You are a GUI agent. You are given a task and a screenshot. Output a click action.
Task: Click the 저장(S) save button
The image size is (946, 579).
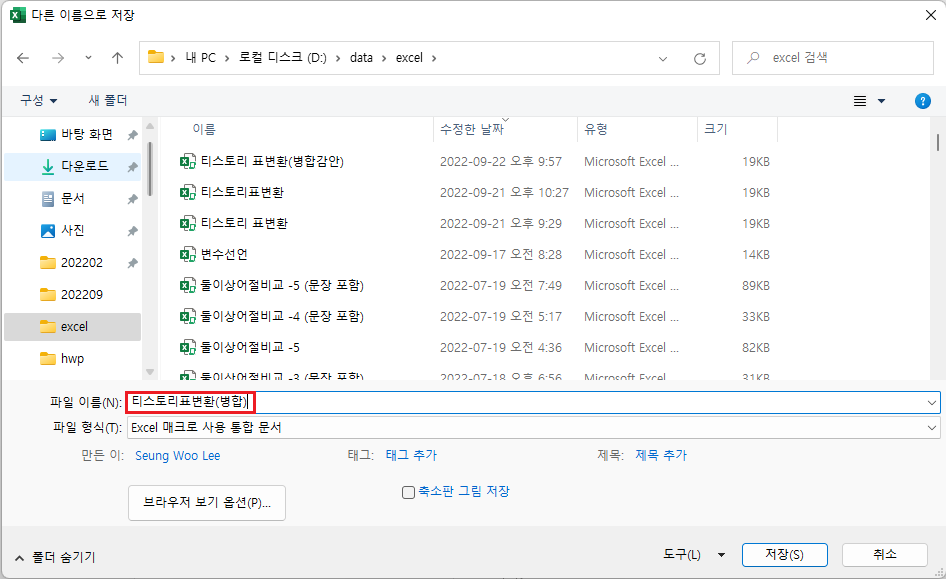(x=785, y=555)
